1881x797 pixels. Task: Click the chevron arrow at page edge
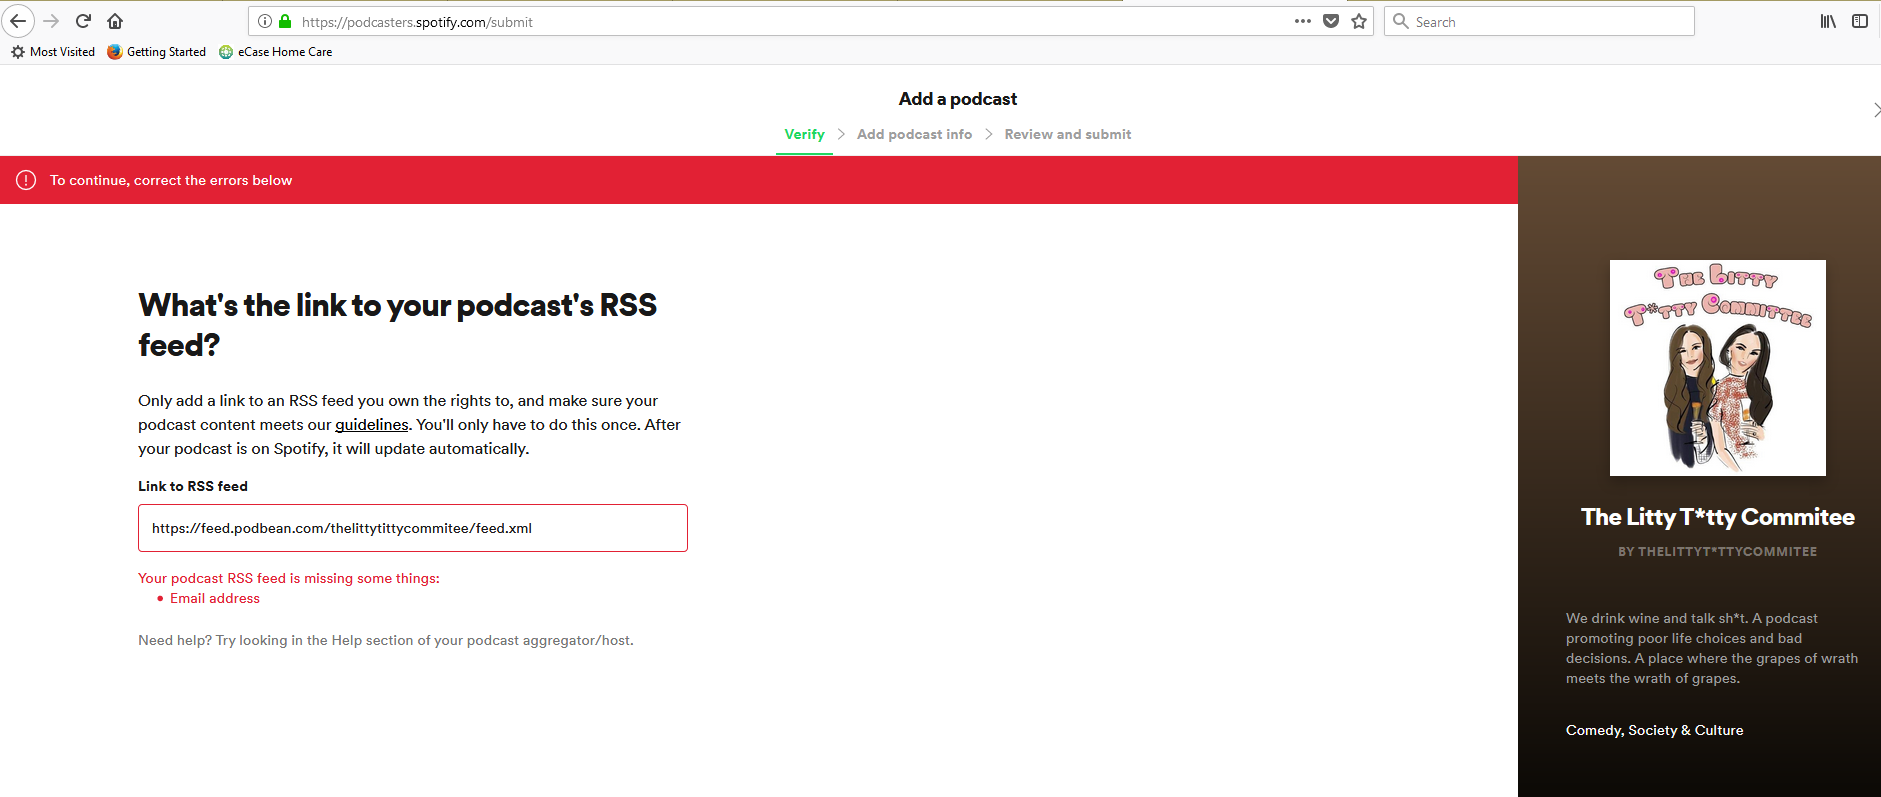[1875, 110]
